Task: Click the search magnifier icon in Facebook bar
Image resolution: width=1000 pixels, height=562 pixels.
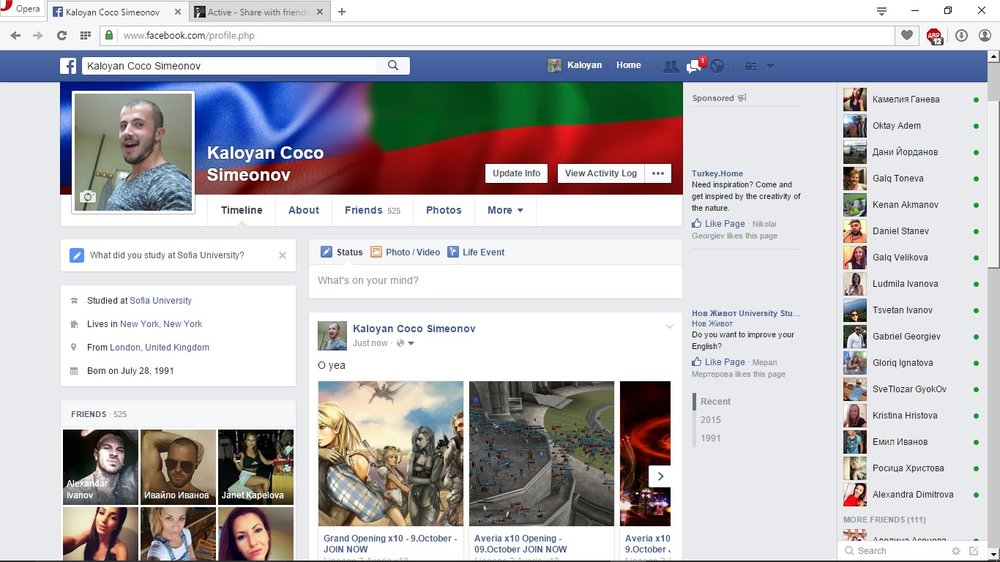Action: [x=394, y=66]
